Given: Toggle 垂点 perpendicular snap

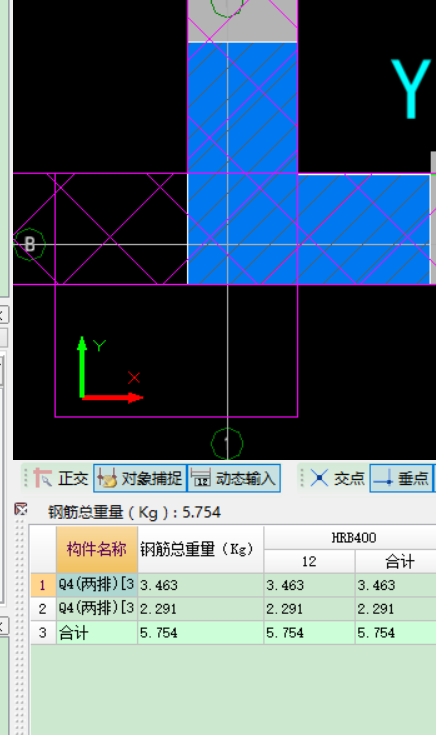Looking at the screenshot, I should (x=401, y=478).
